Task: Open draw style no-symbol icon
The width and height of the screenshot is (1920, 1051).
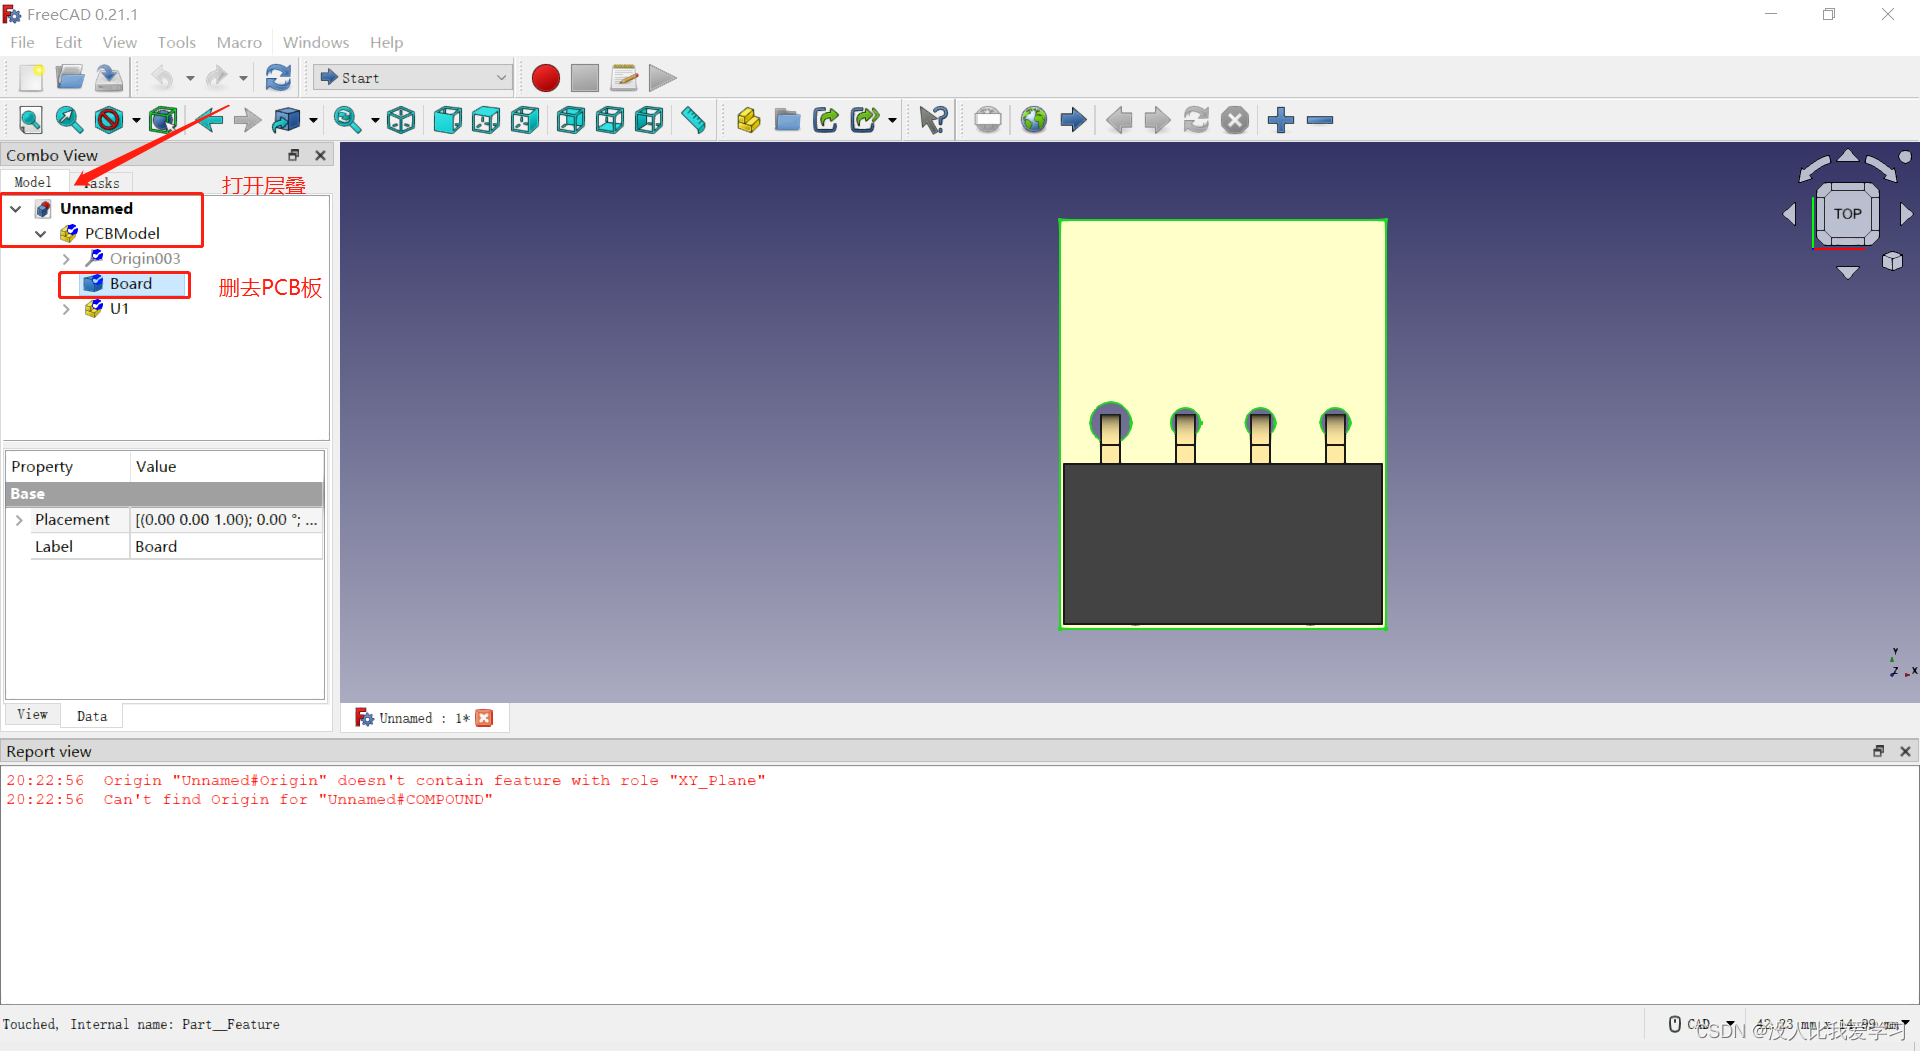Action: tap(109, 120)
